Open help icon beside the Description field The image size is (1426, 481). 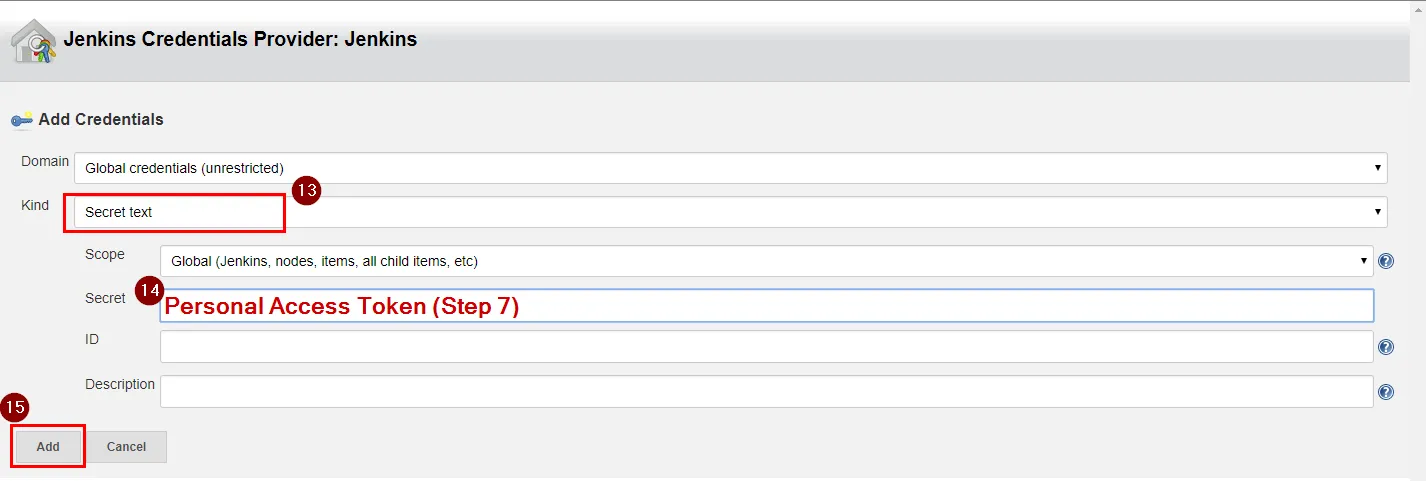[x=1386, y=392]
